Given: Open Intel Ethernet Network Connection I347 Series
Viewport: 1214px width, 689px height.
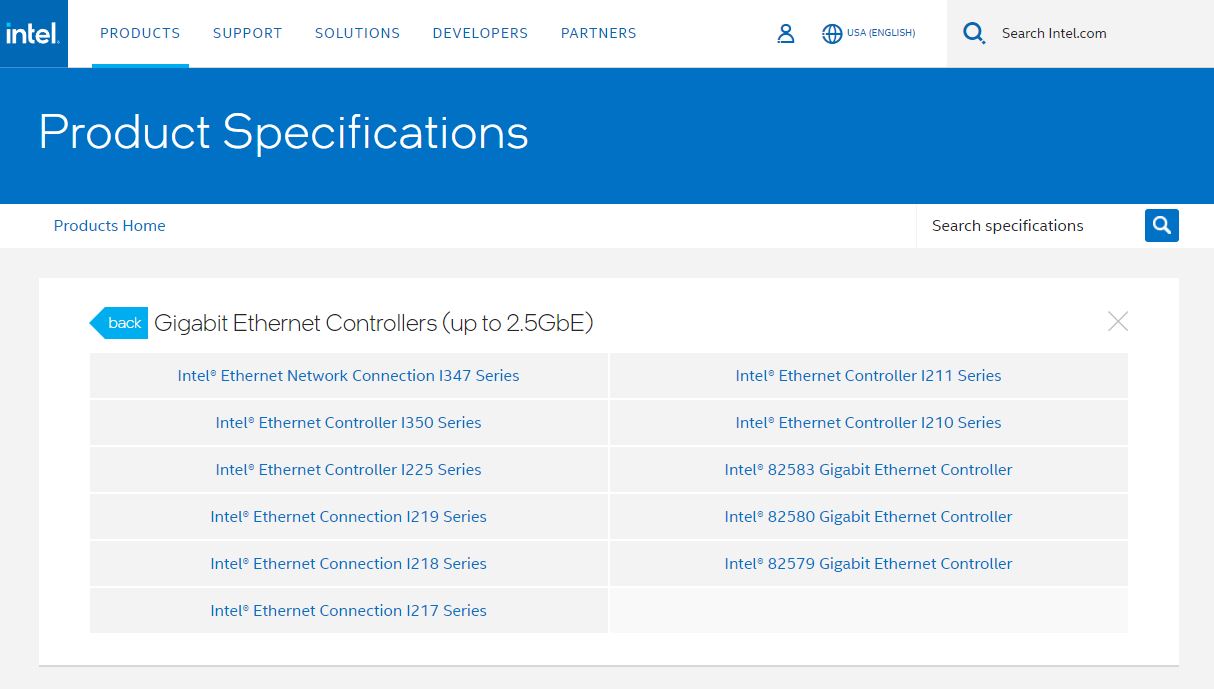Looking at the screenshot, I should pyautogui.click(x=348, y=376).
